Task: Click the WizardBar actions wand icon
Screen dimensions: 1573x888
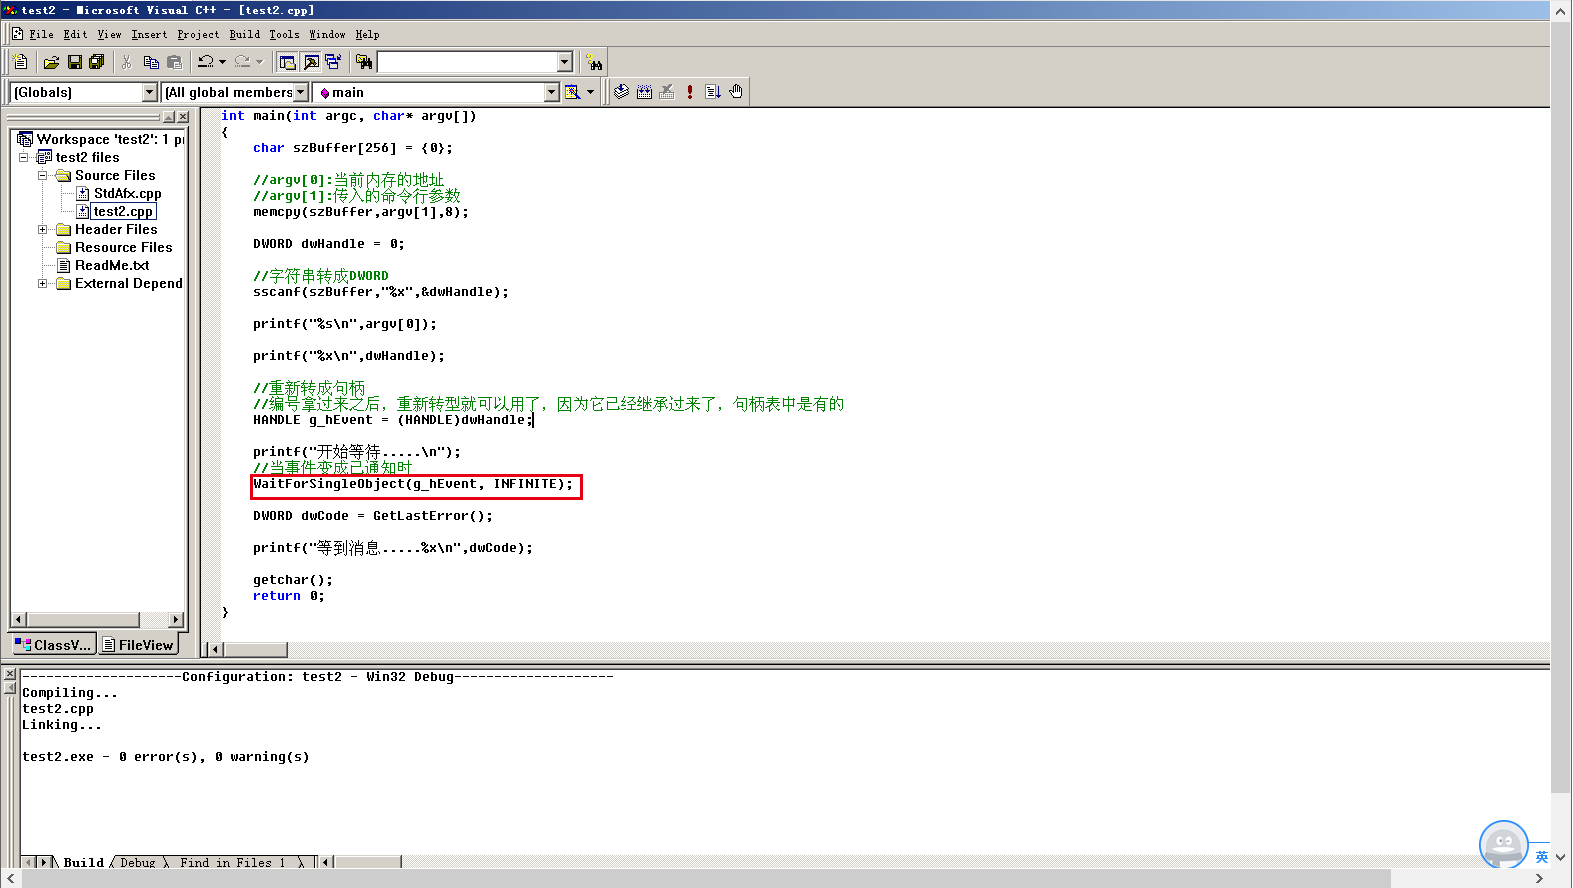Action: point(572,92)
